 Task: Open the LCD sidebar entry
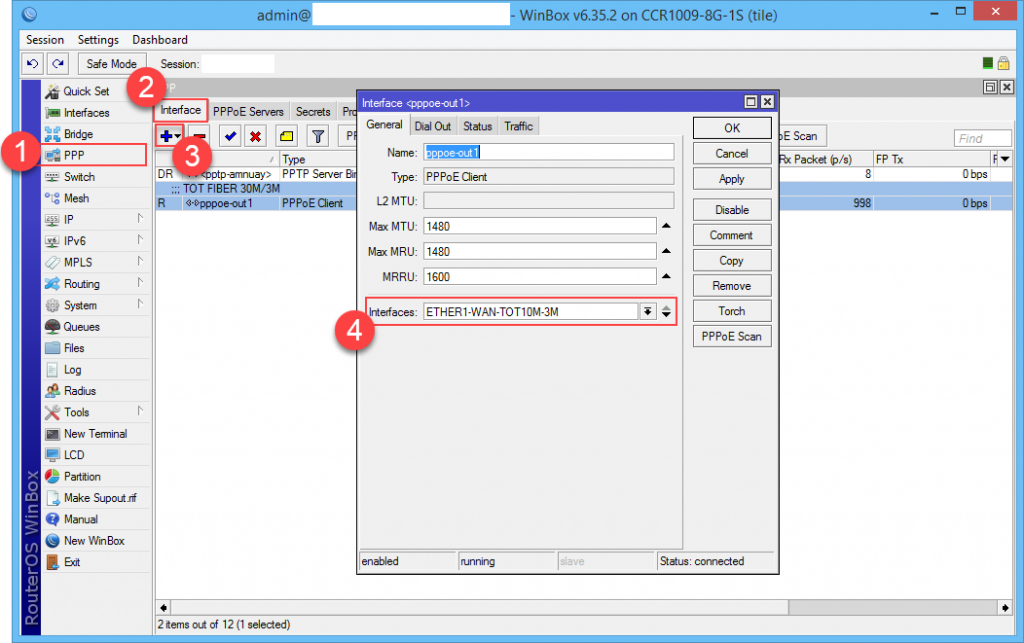click(x=74, y=455)
